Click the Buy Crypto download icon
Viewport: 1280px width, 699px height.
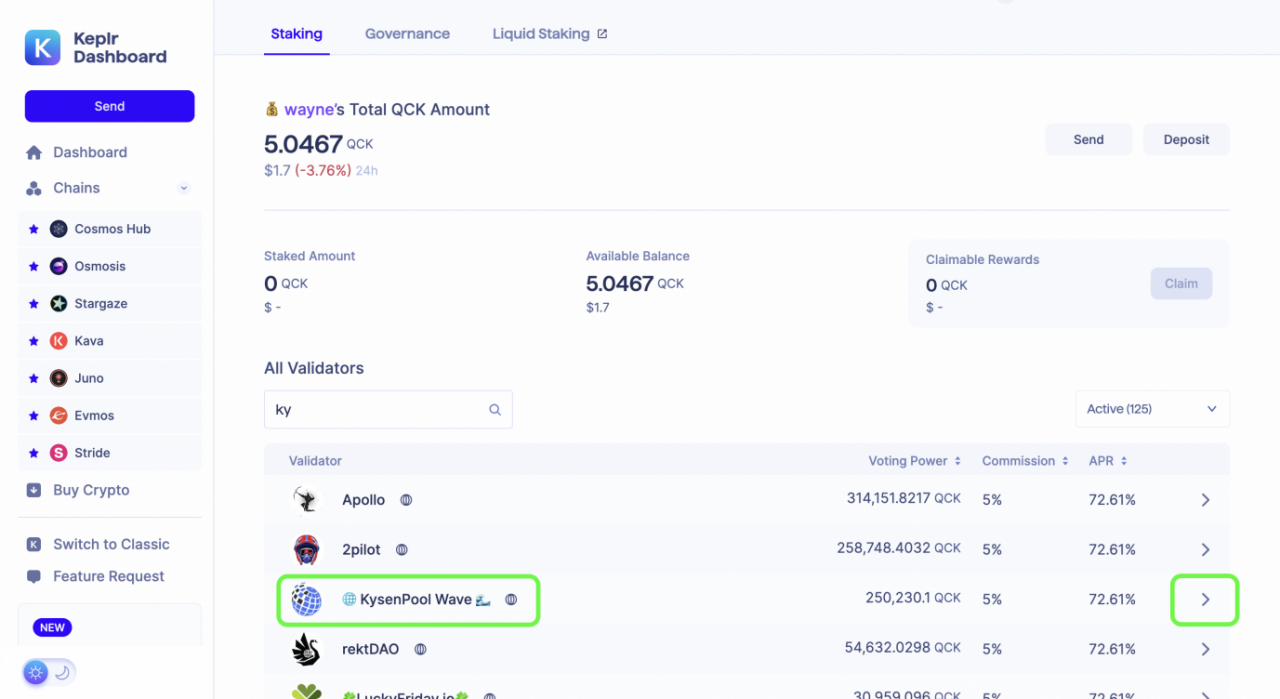[x=34, y=490]
